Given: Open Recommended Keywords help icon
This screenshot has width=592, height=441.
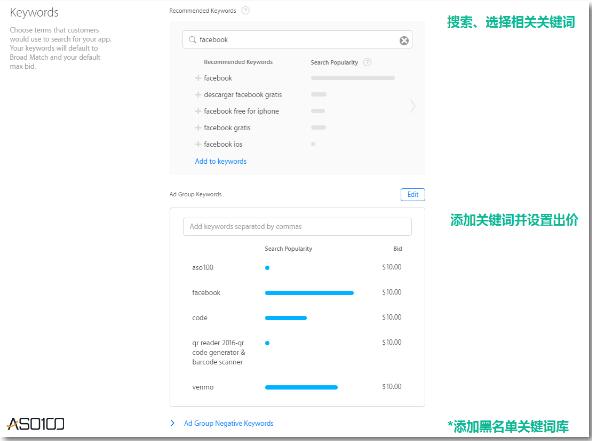Looking at the screenshot, I should [x=245, y=11].
